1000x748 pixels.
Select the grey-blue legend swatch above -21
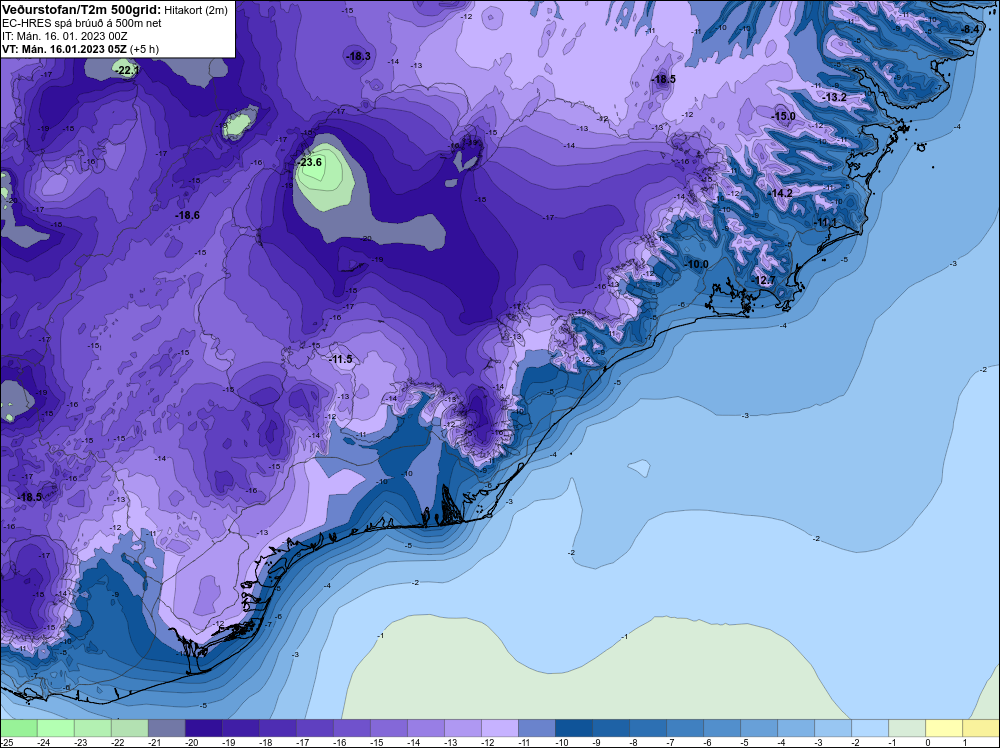(166, 728)
